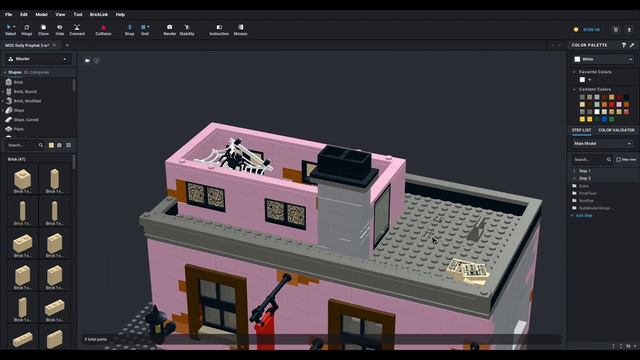Close the MOC Daily Prophet tab
This screenshot has width=640, height=360.
[54, 45]
